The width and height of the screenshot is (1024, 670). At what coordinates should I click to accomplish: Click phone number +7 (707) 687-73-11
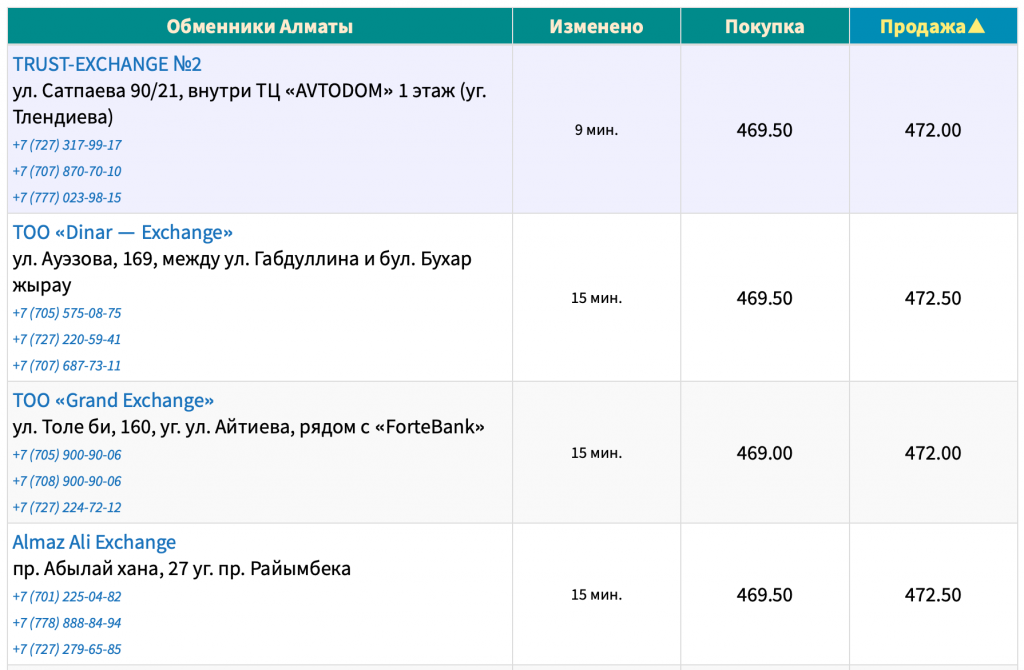click(x=67, y=365)
